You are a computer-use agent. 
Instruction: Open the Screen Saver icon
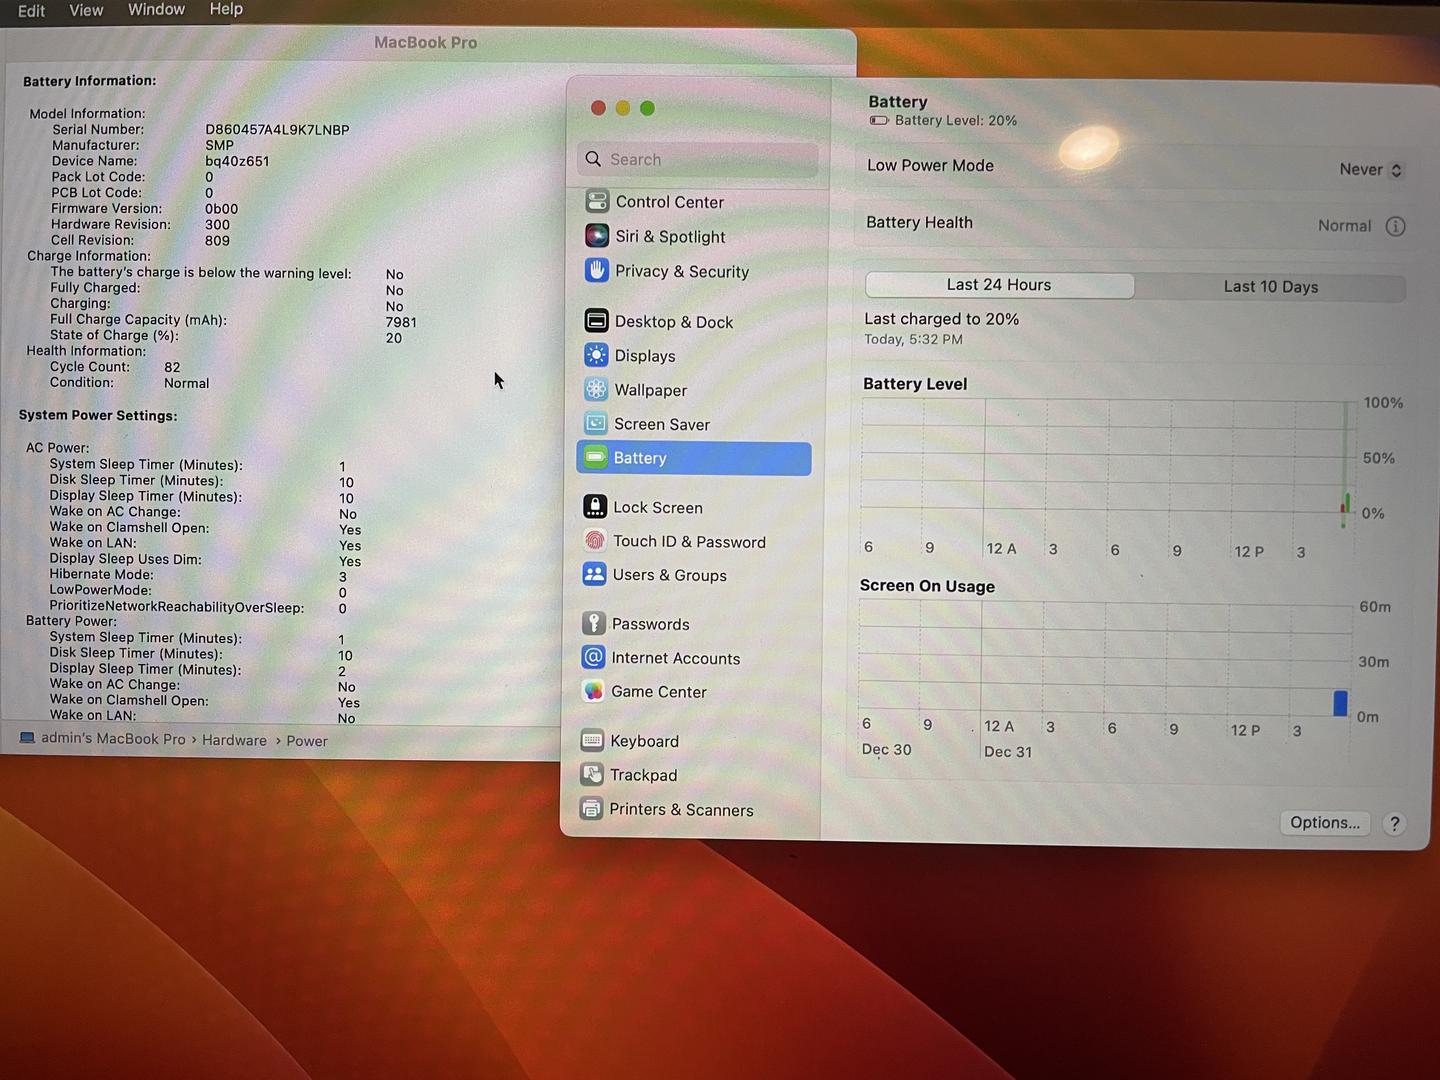click(595, 423)
